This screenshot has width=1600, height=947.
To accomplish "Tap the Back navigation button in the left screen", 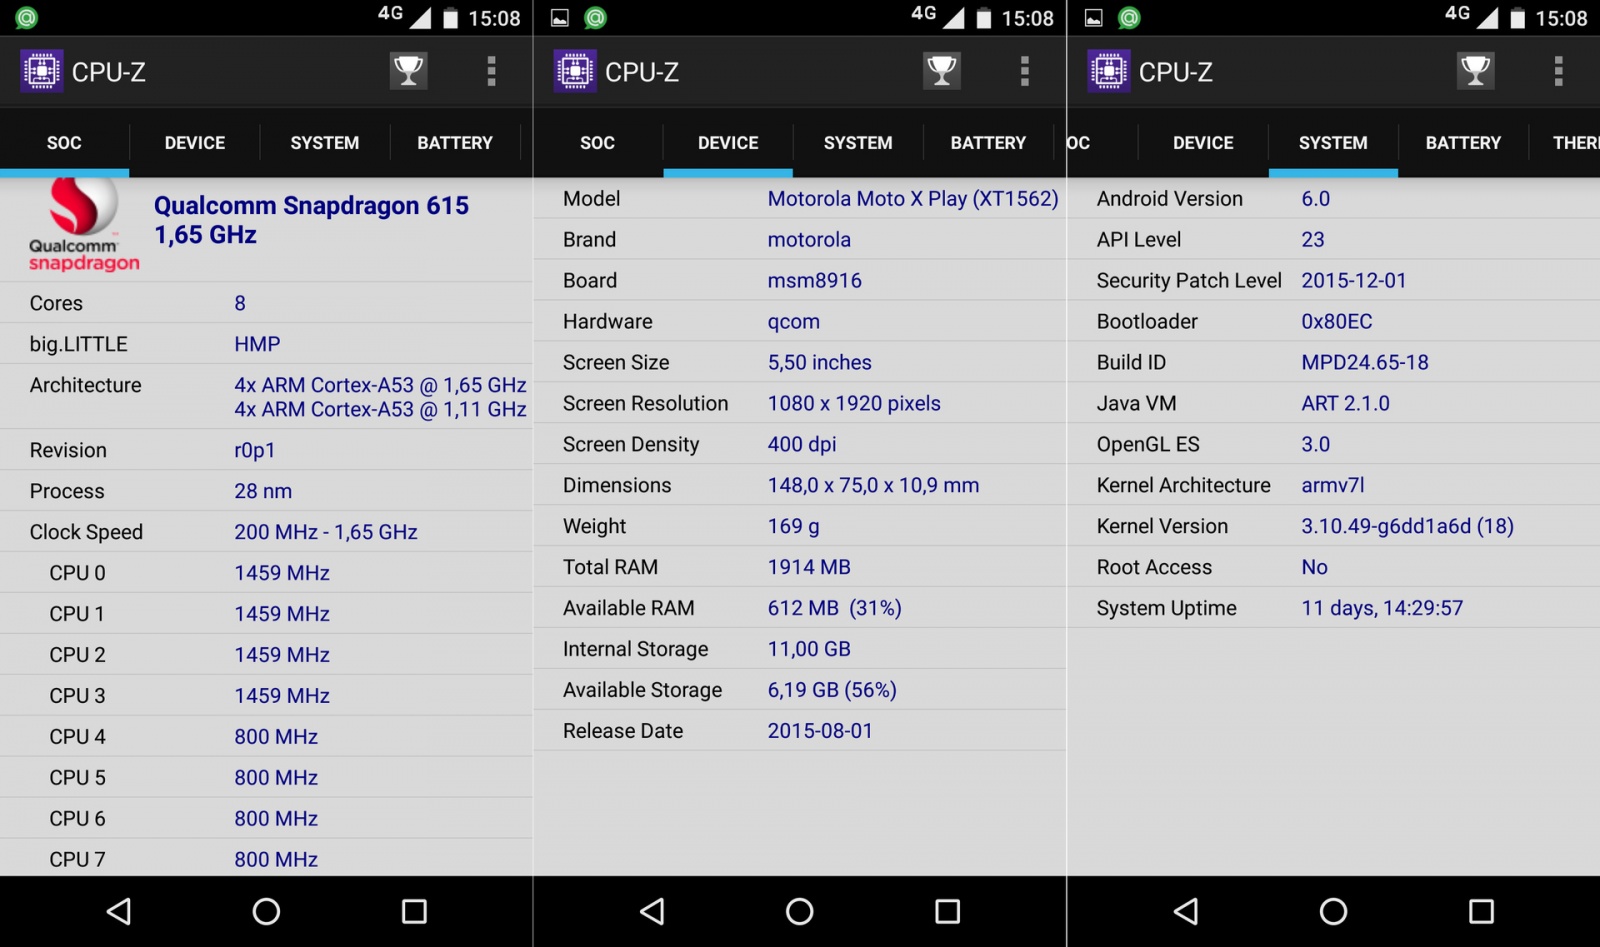I will (x=119, y=911).
